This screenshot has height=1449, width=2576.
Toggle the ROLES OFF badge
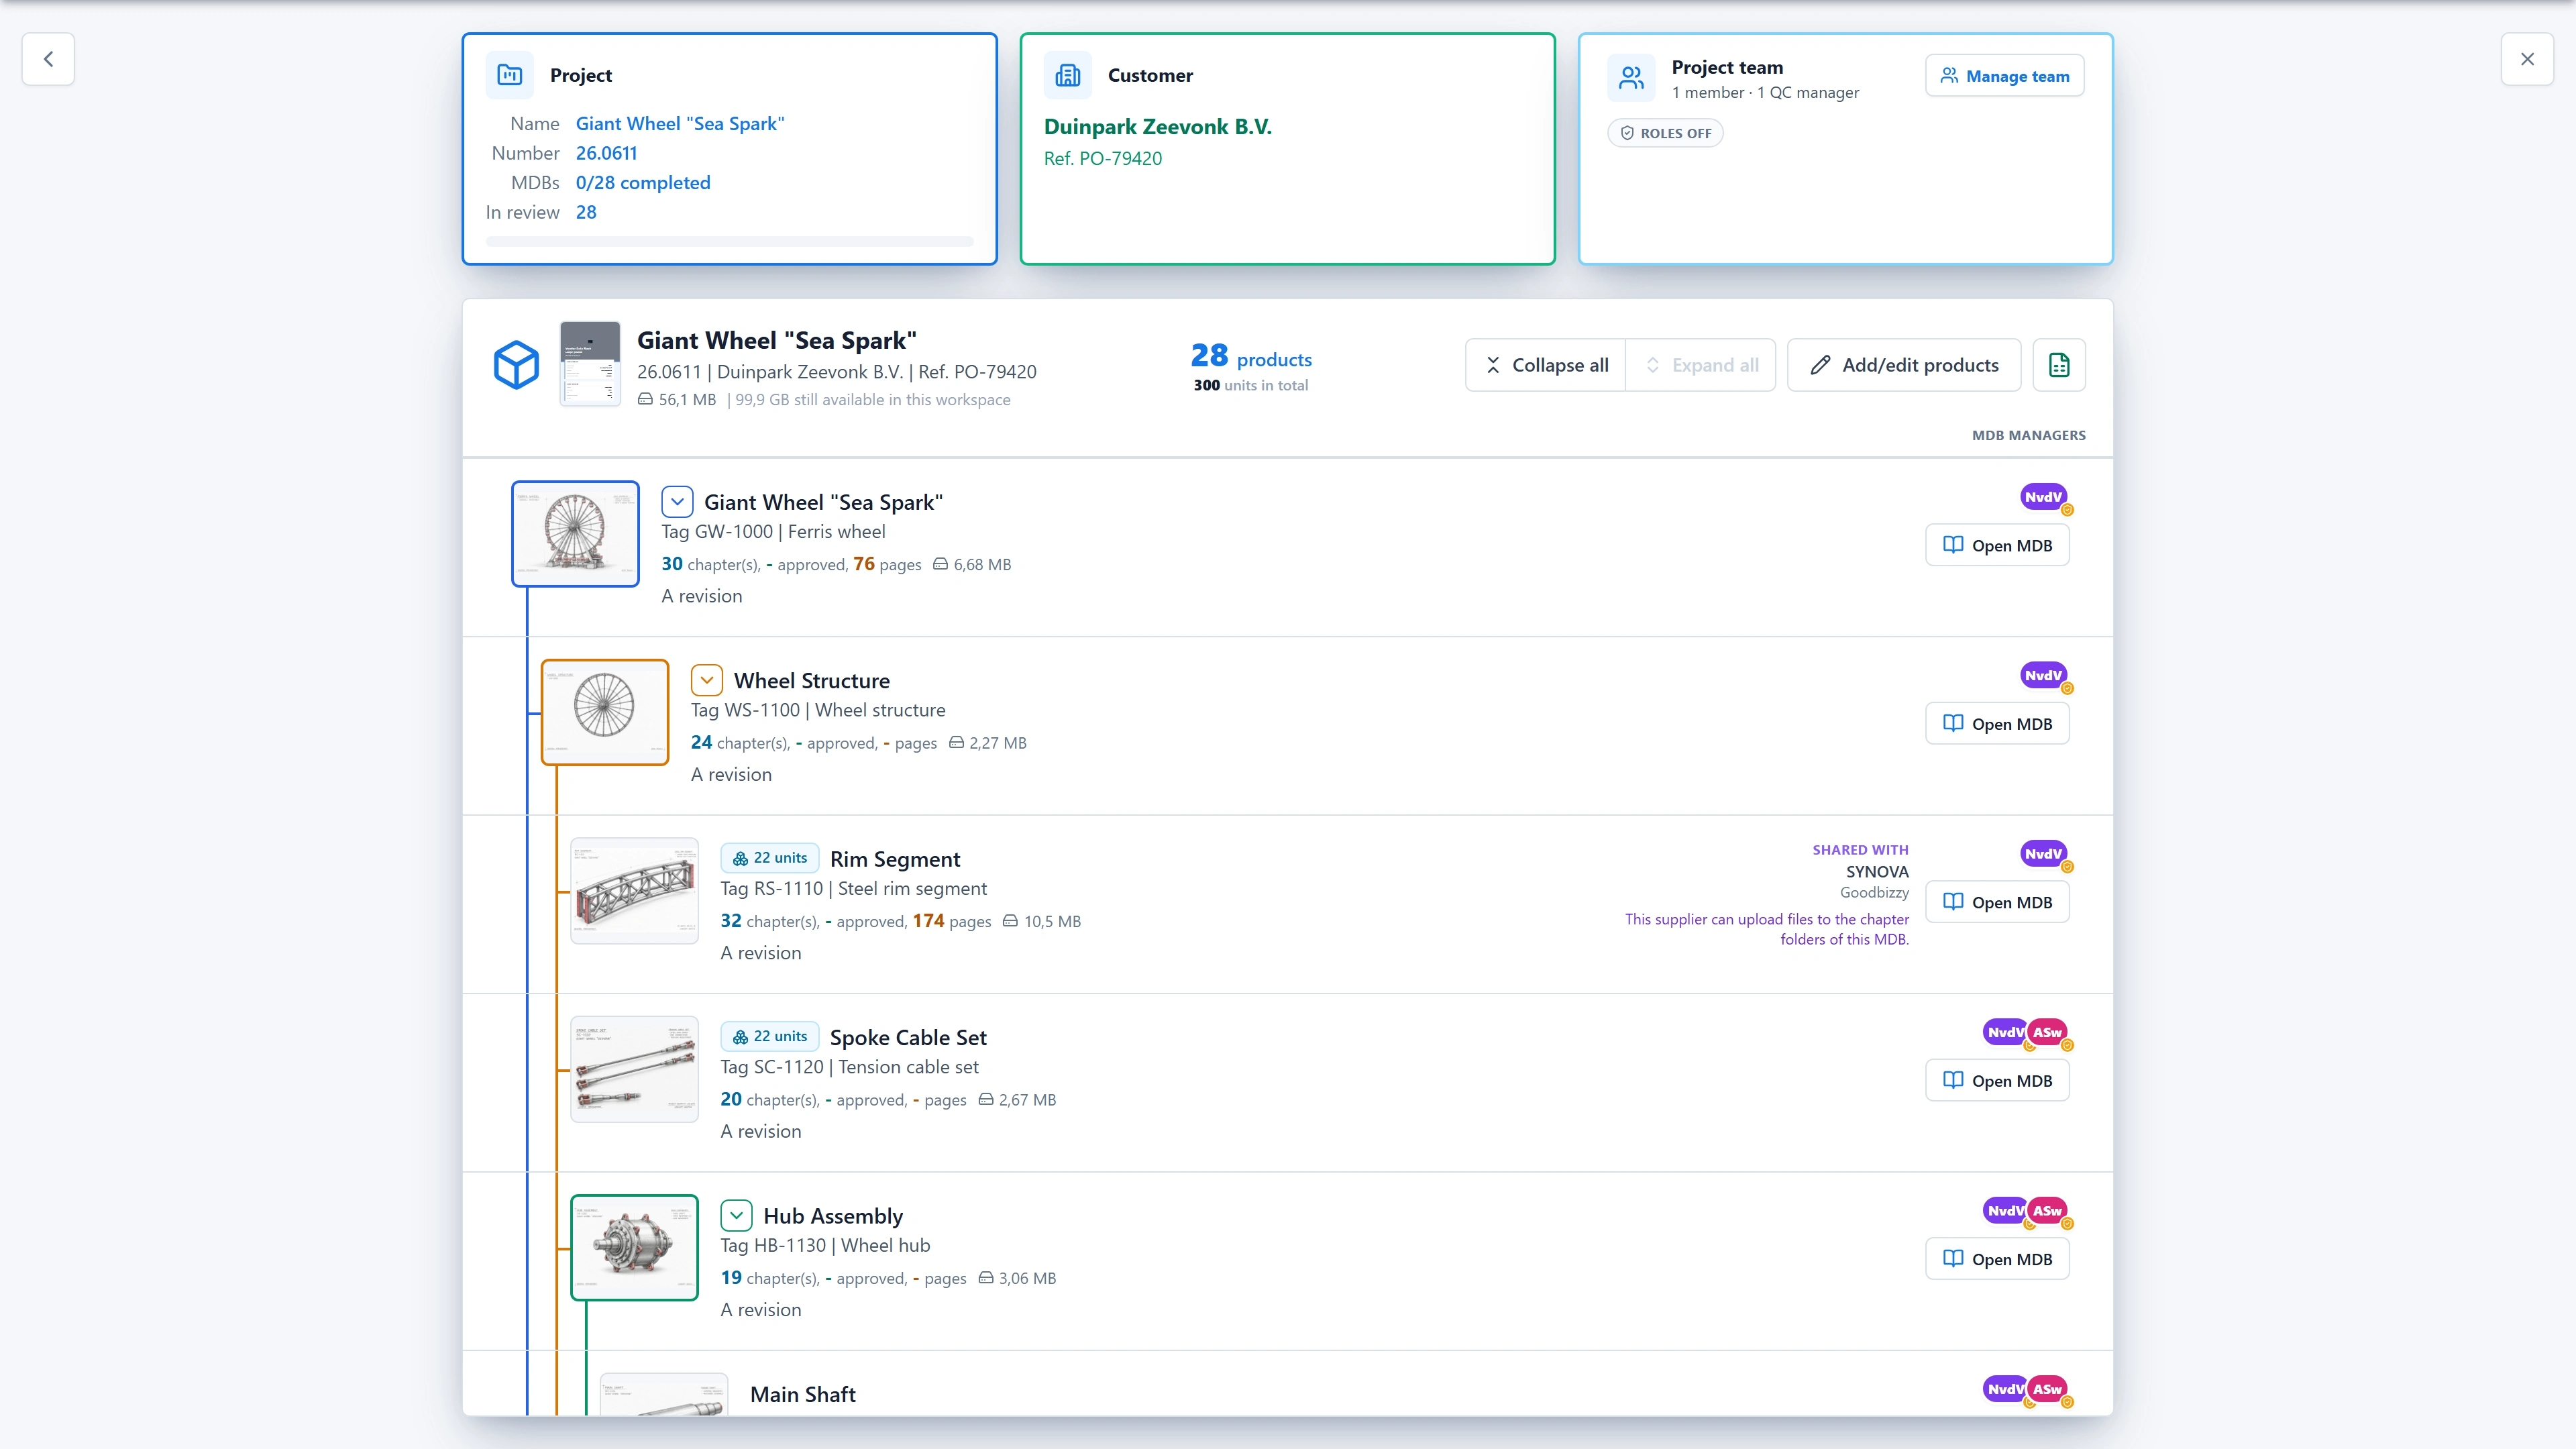1666,133
